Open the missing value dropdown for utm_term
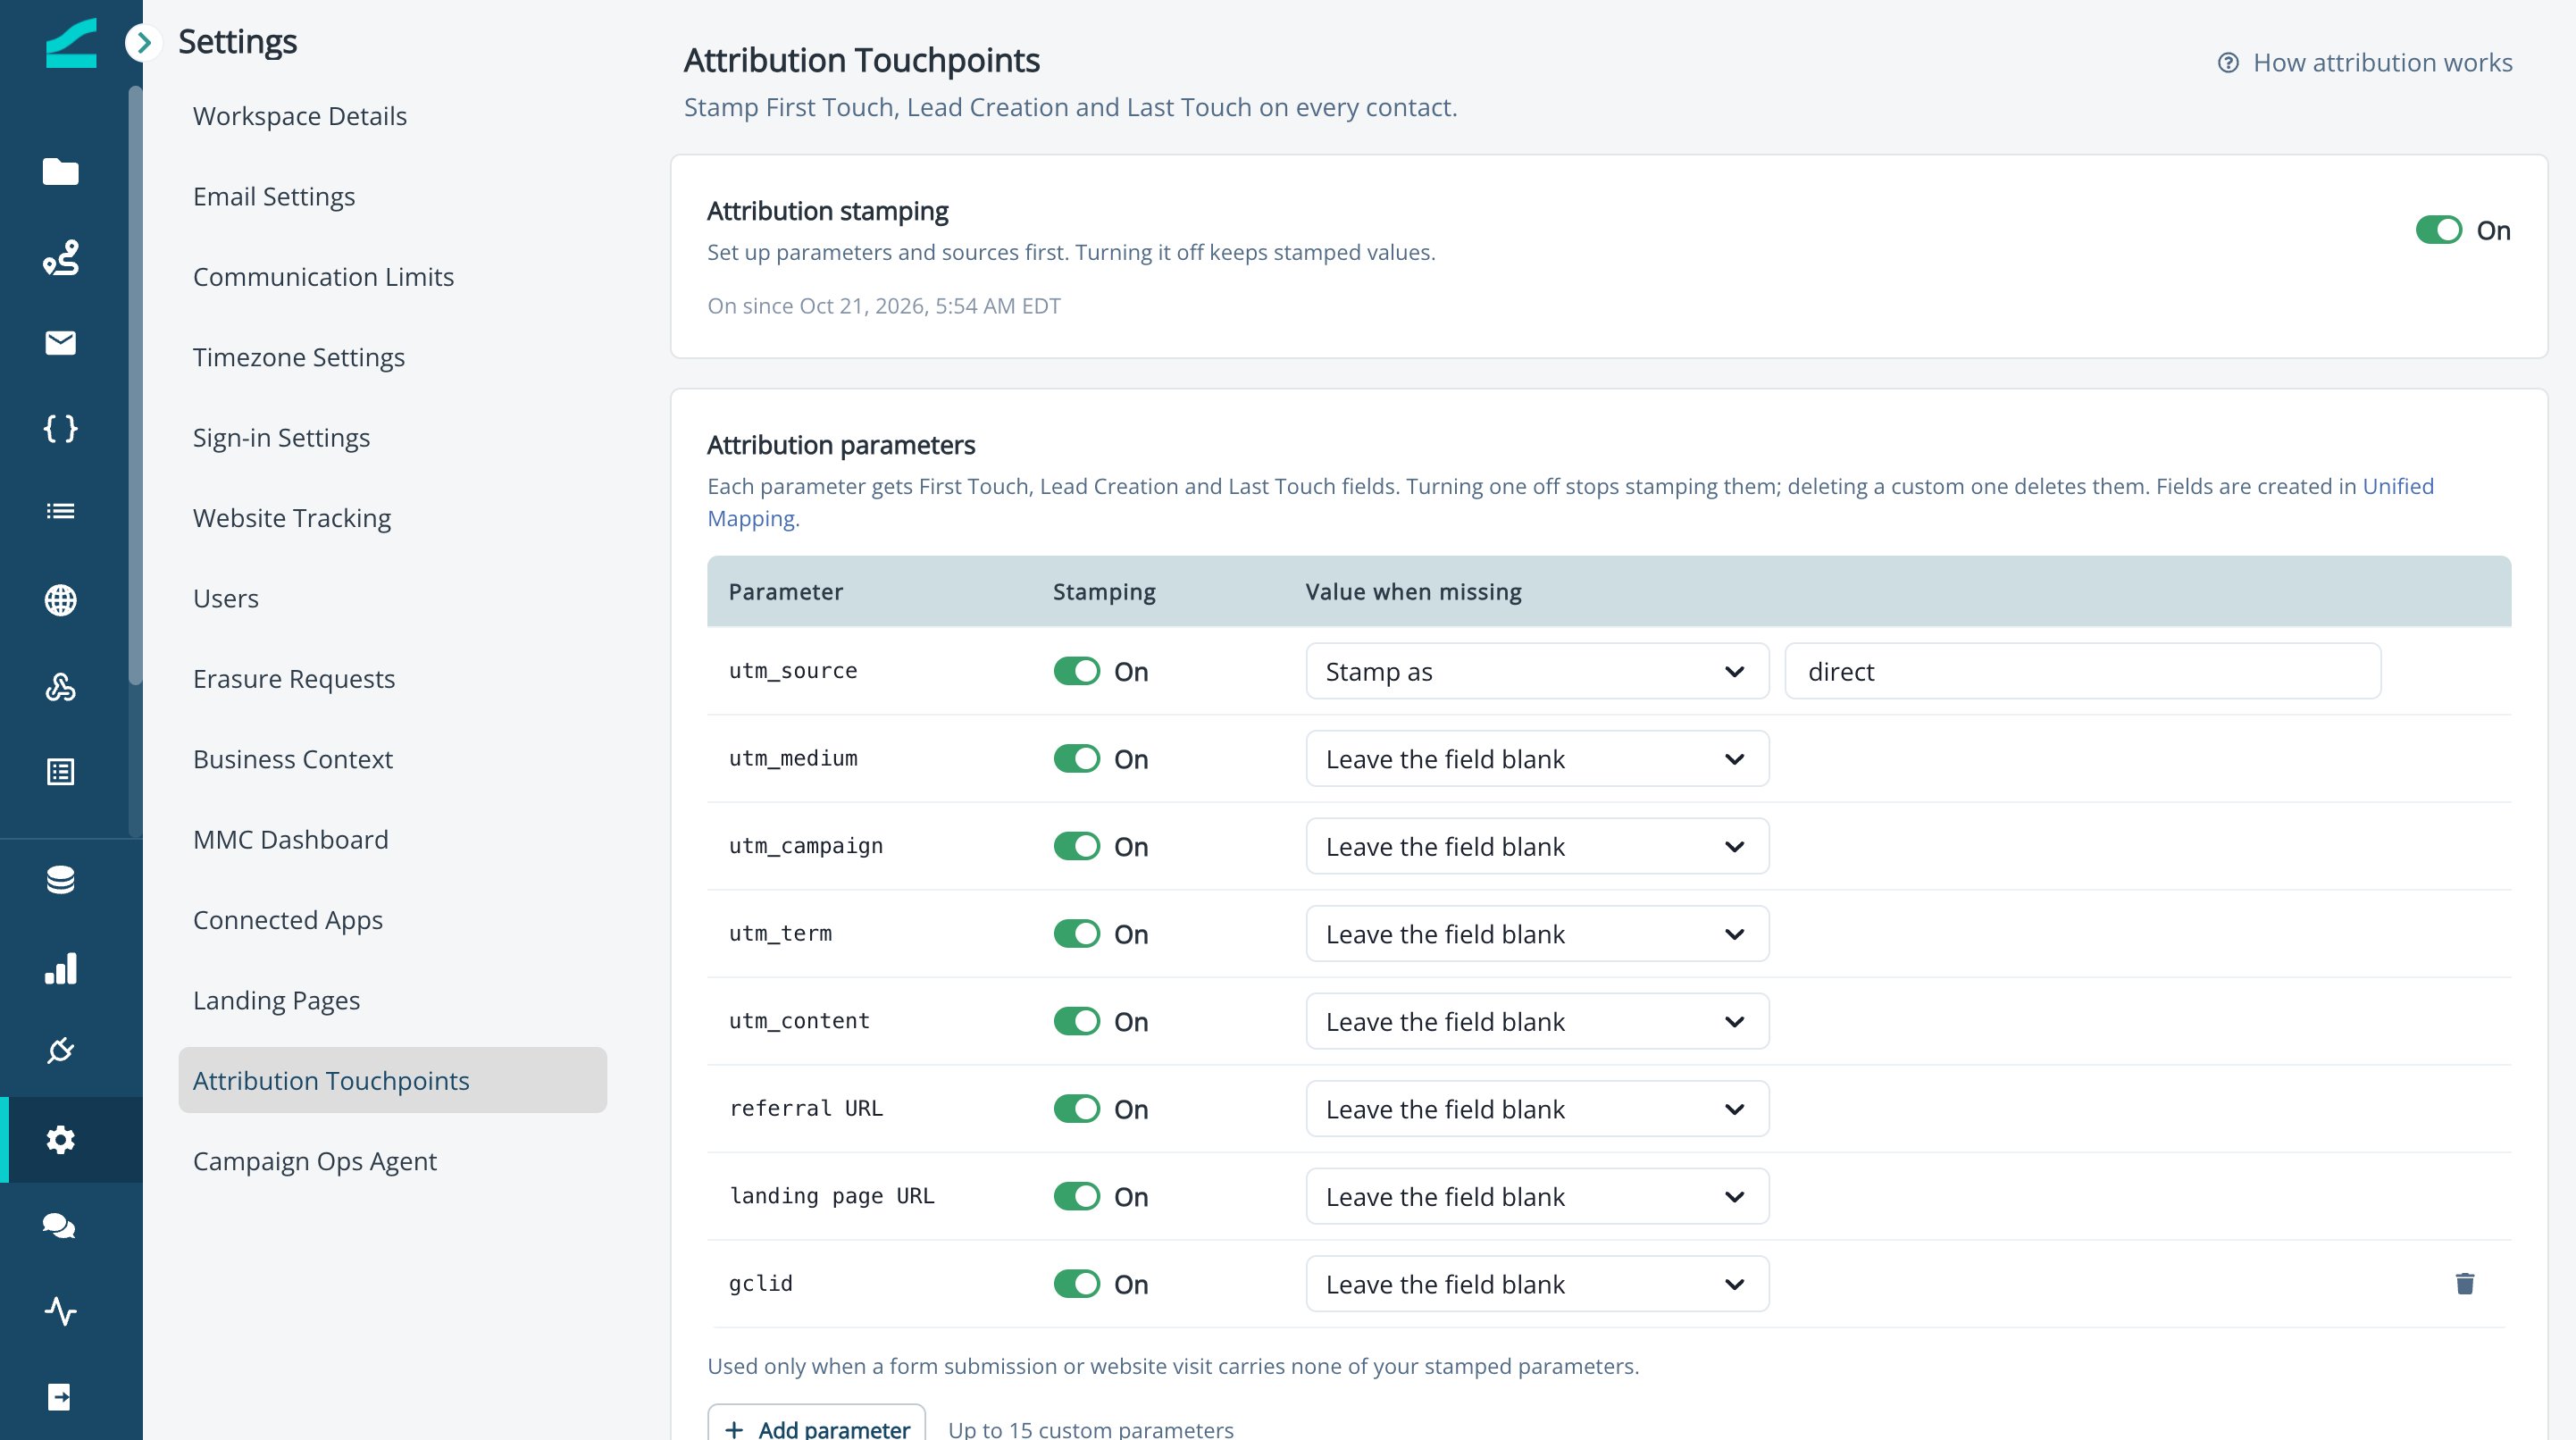 [1537, 934]
